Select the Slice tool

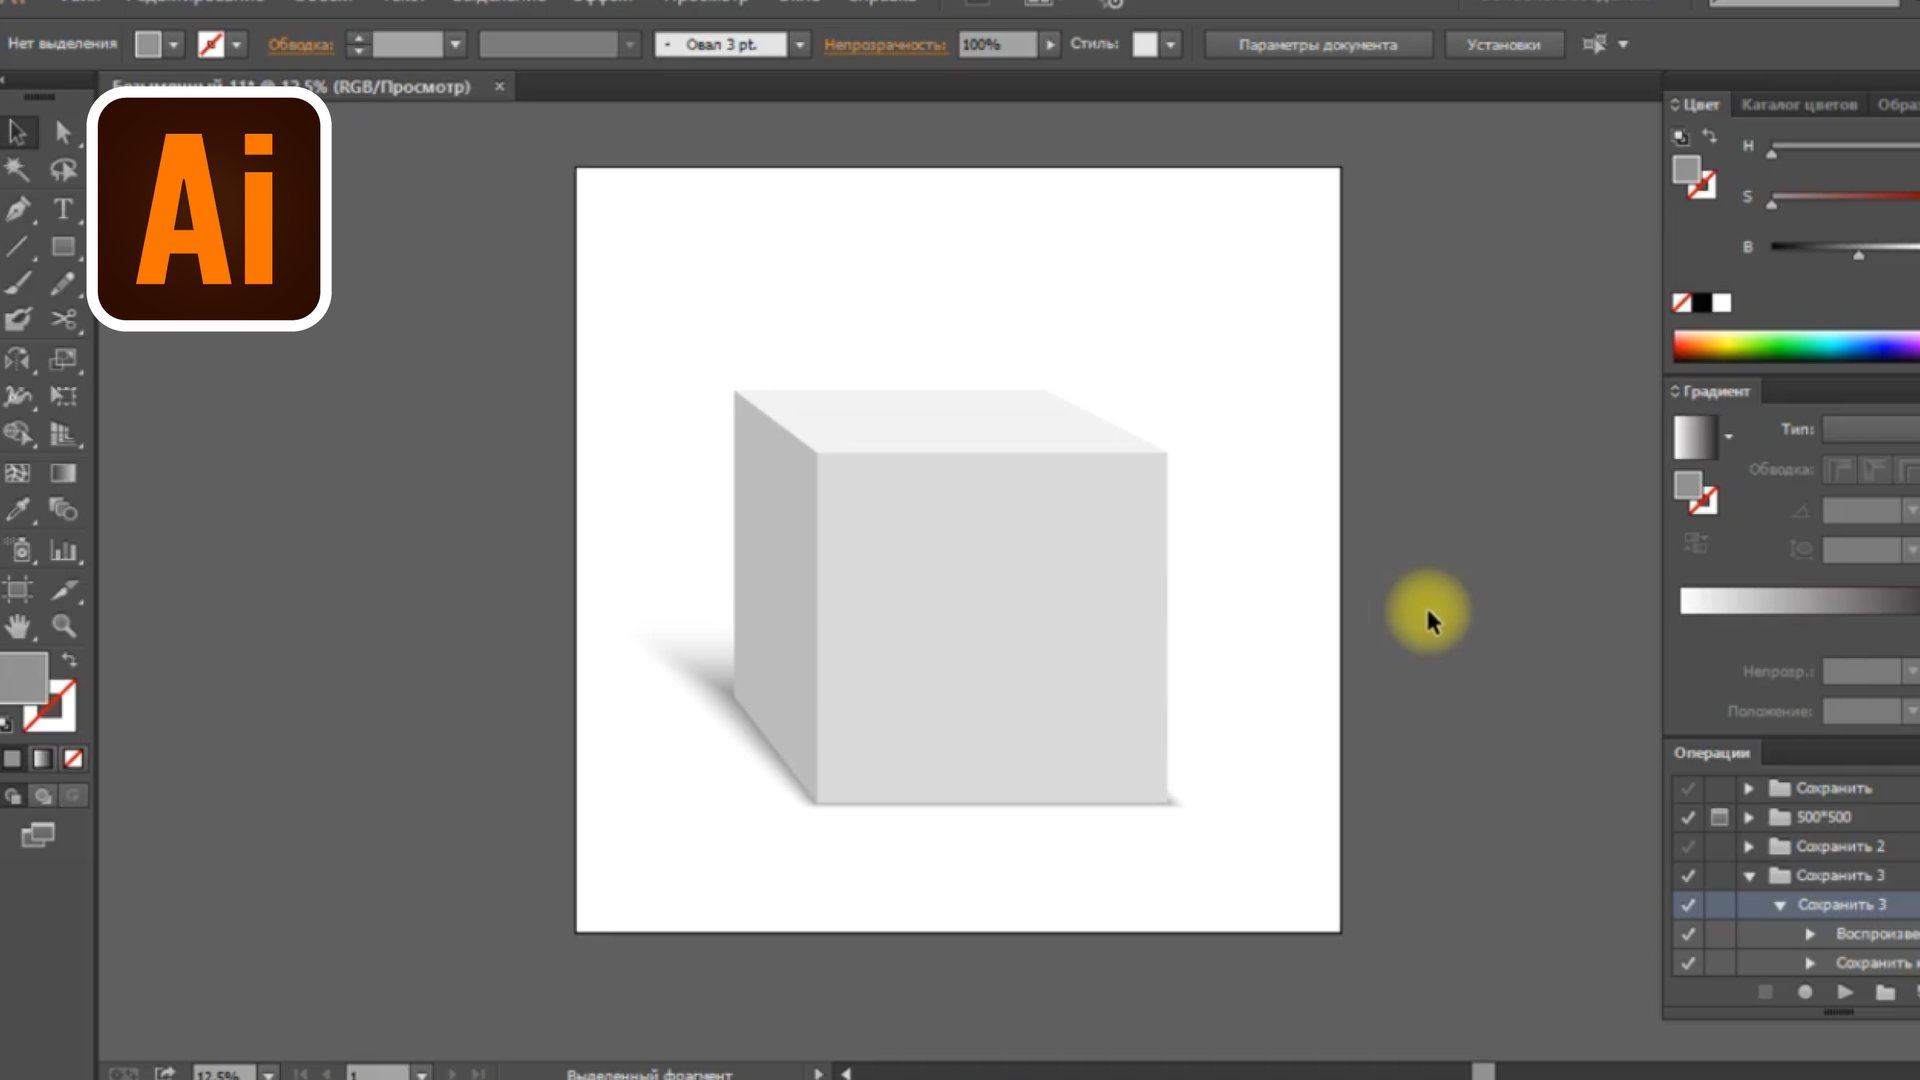coord(63,589)
